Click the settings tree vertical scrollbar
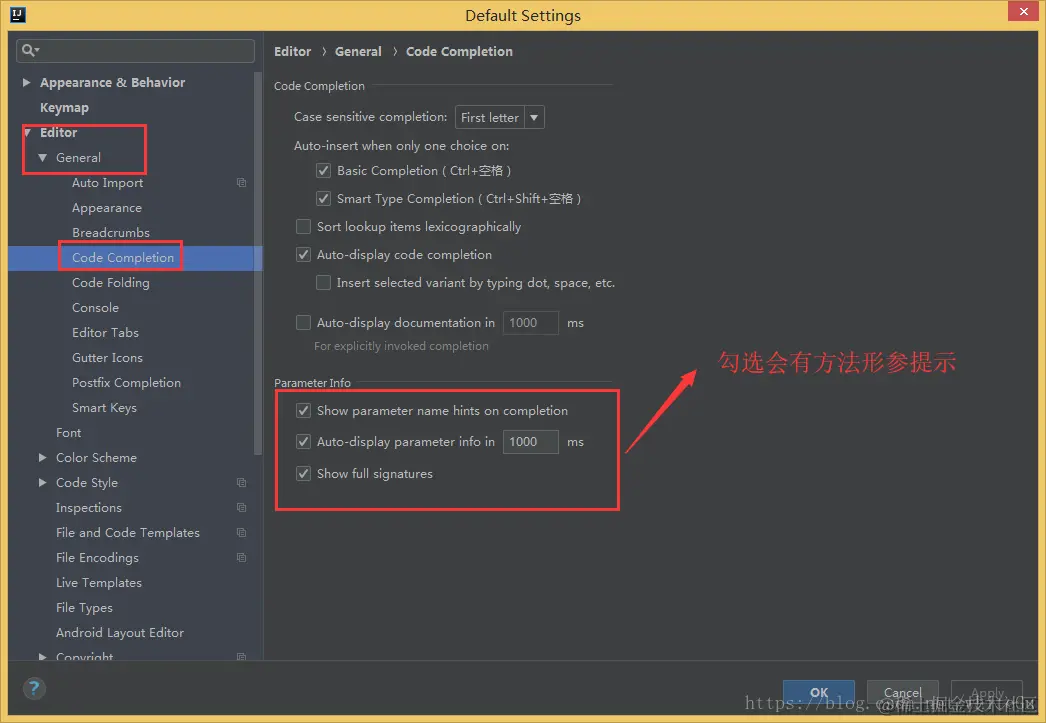Image resolution: width=1046 pixels, height=723 pixels. tap(257, 263)
